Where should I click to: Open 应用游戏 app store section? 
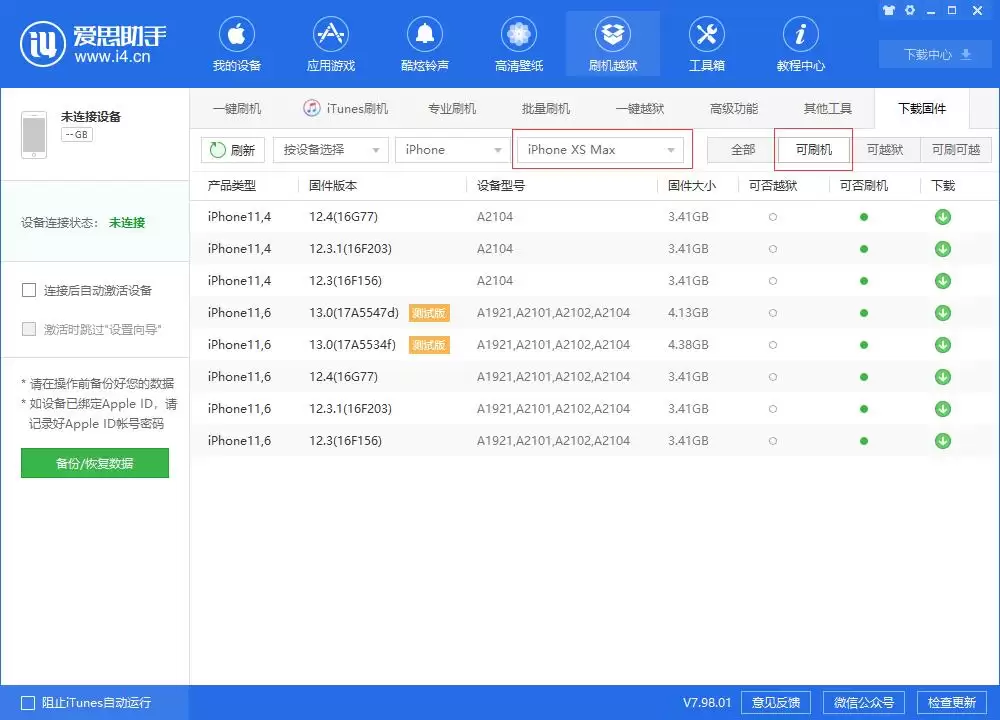pos(330,45)
